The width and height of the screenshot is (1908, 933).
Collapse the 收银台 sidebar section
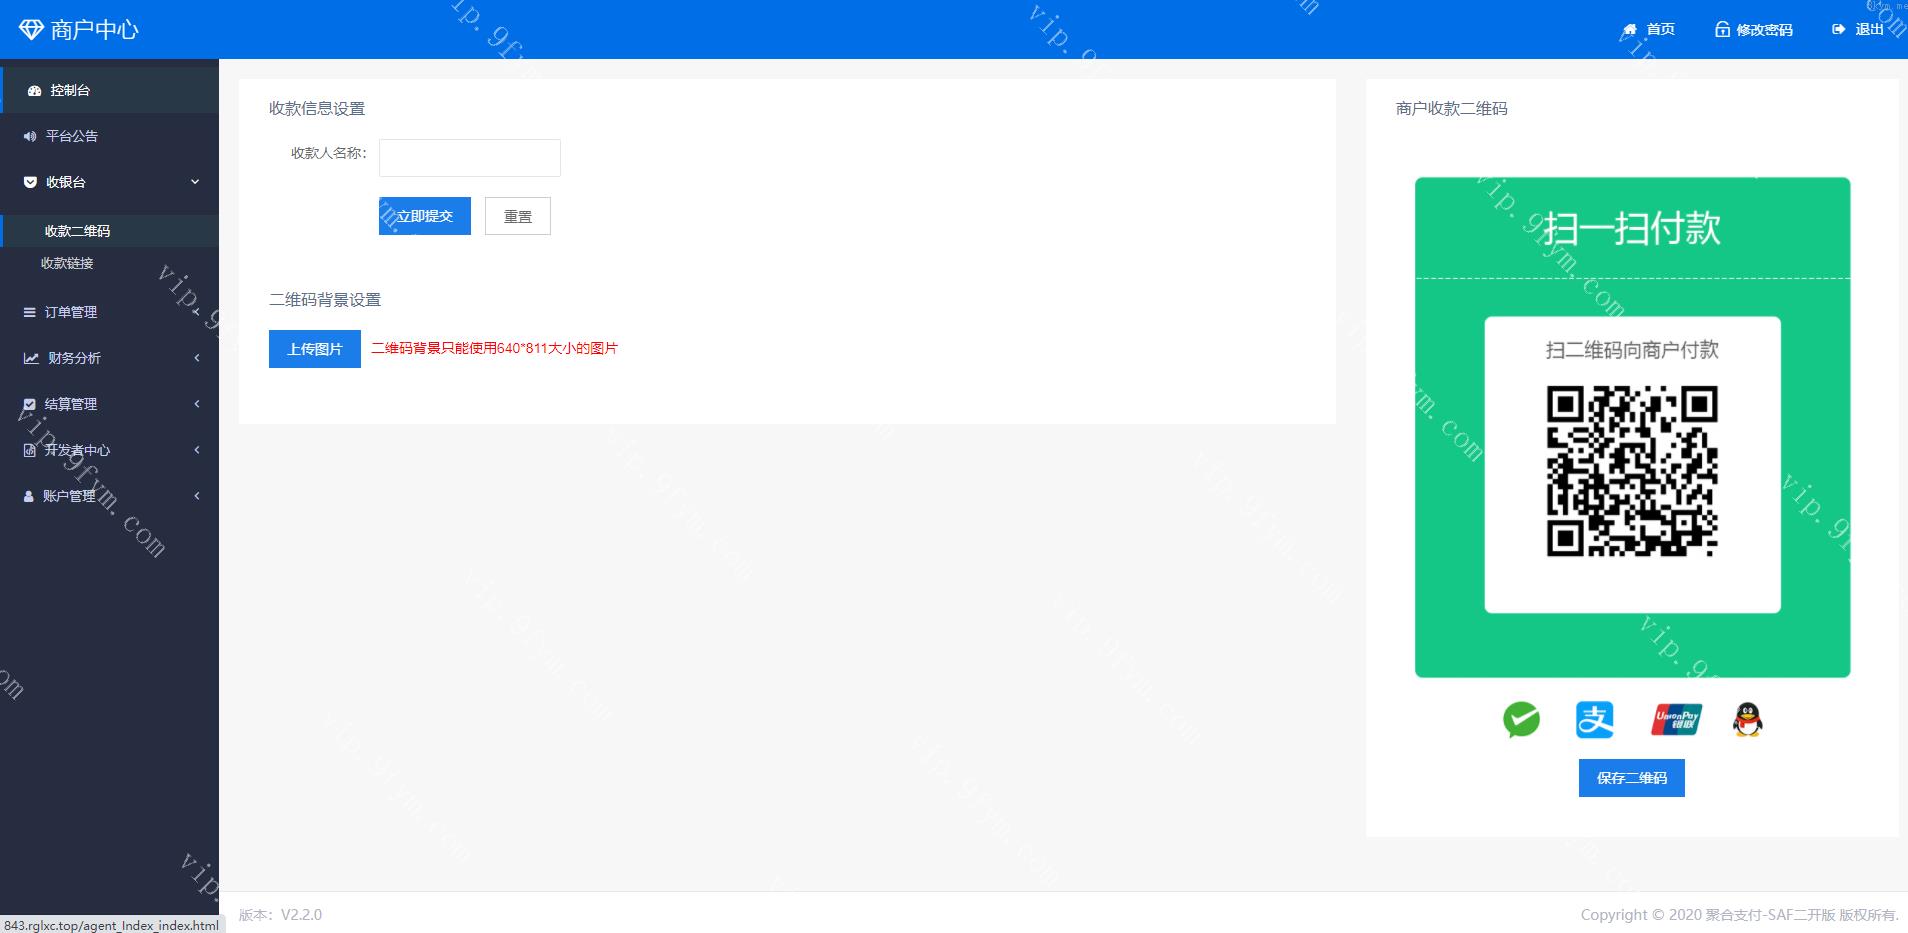click(x=195, y=182)
